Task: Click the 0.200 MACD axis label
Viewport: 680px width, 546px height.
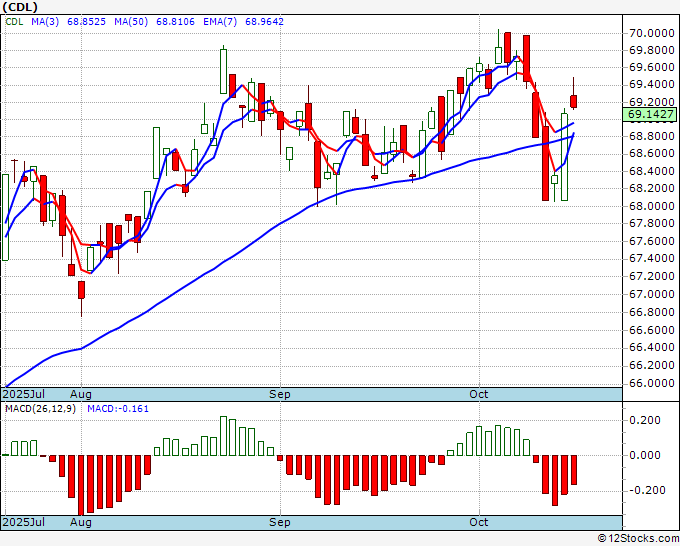Action: pyautogui.click(x=647, y=420)
